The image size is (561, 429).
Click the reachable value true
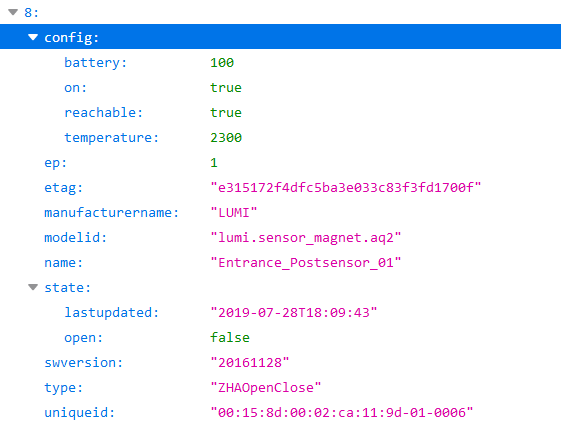tap(226, 113)
